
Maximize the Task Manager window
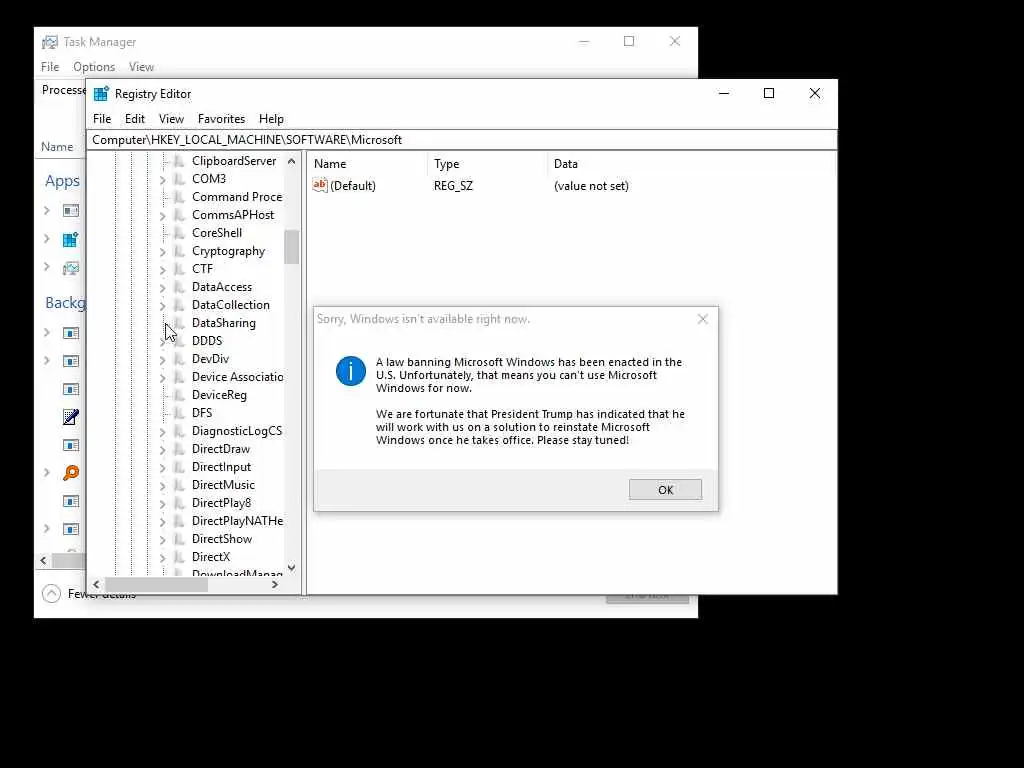629,41
